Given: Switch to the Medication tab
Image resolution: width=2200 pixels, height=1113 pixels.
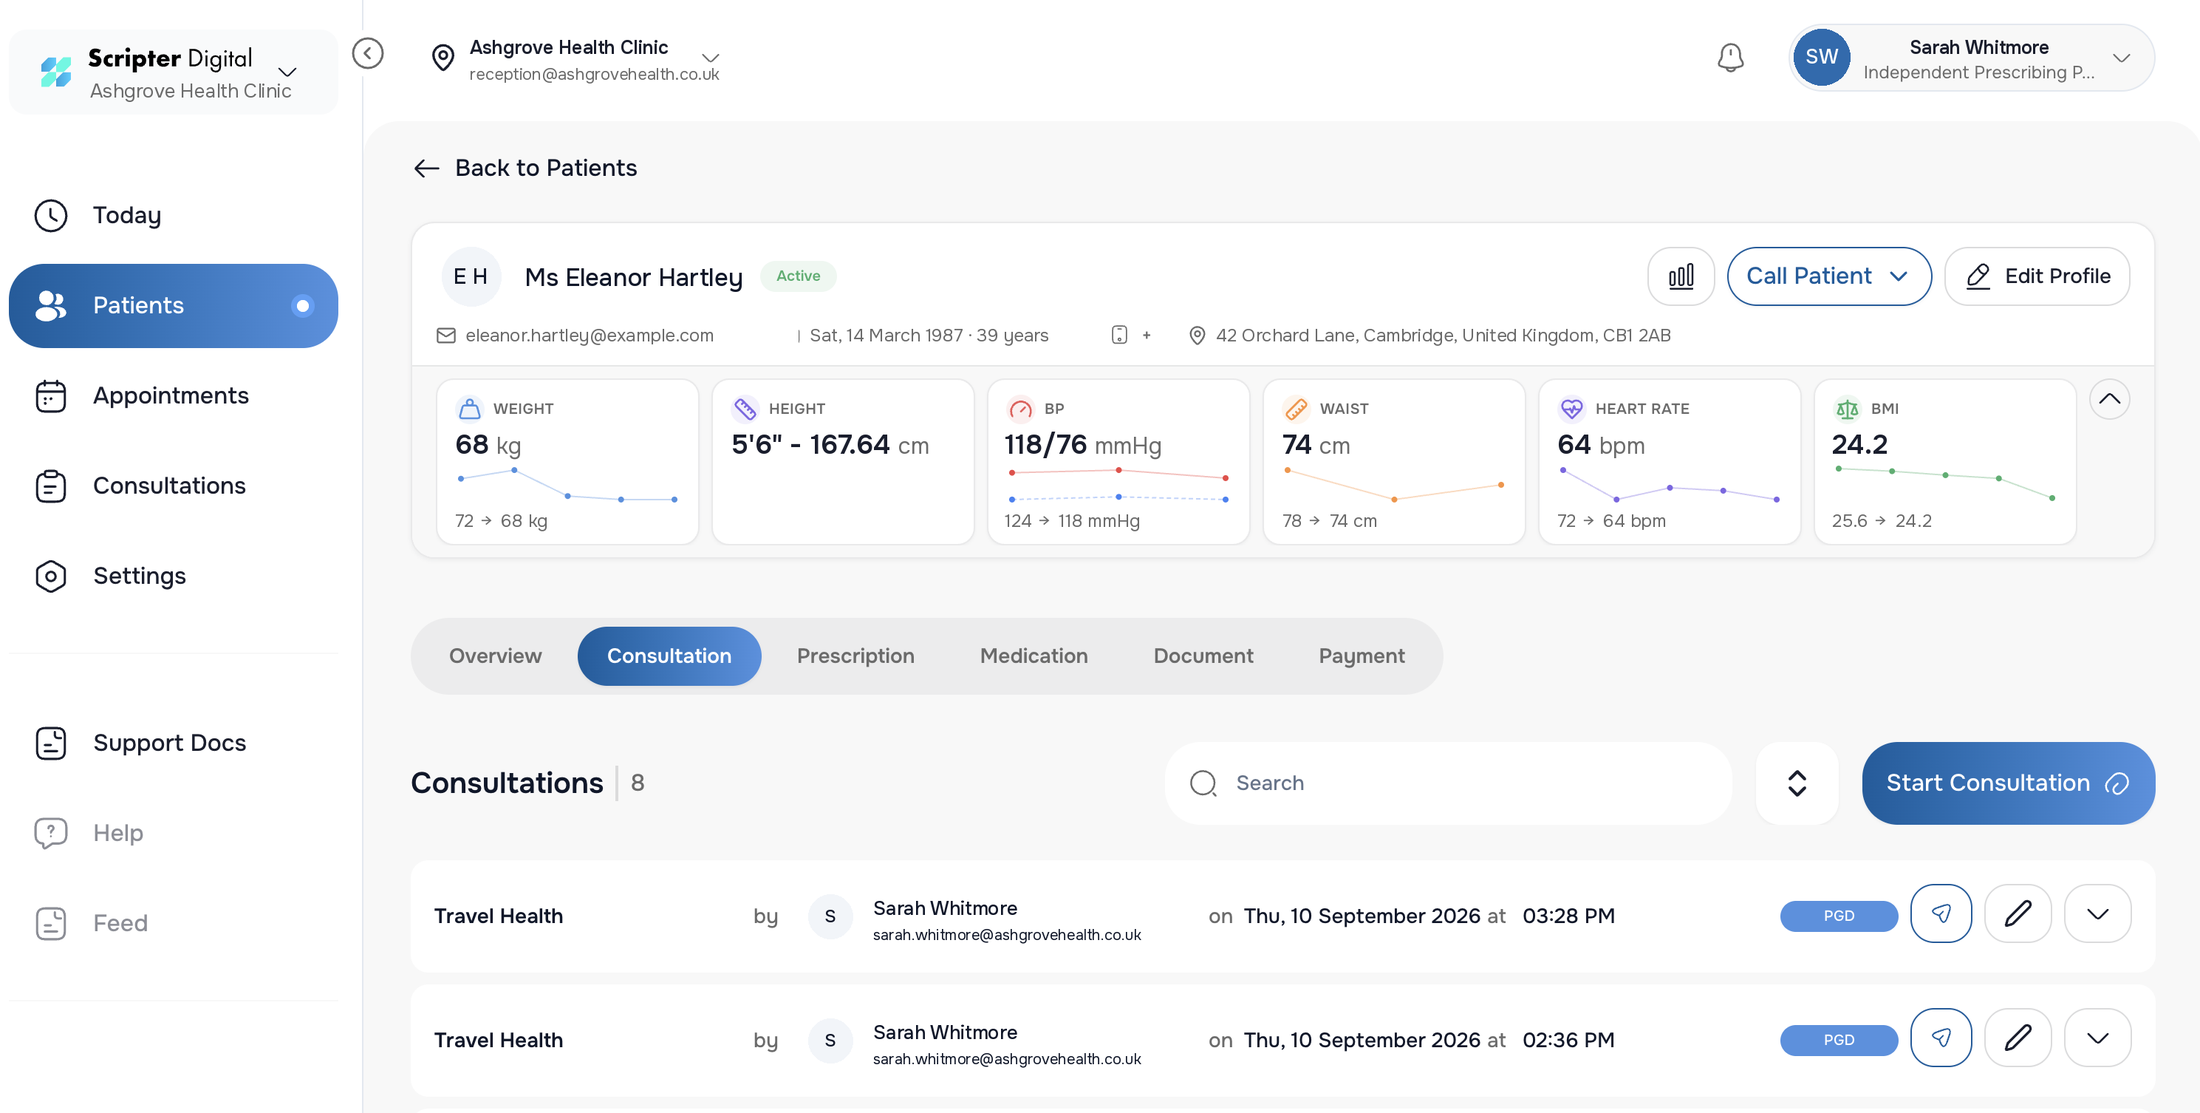Looking at the screenshot, I should coord(1034,656).
